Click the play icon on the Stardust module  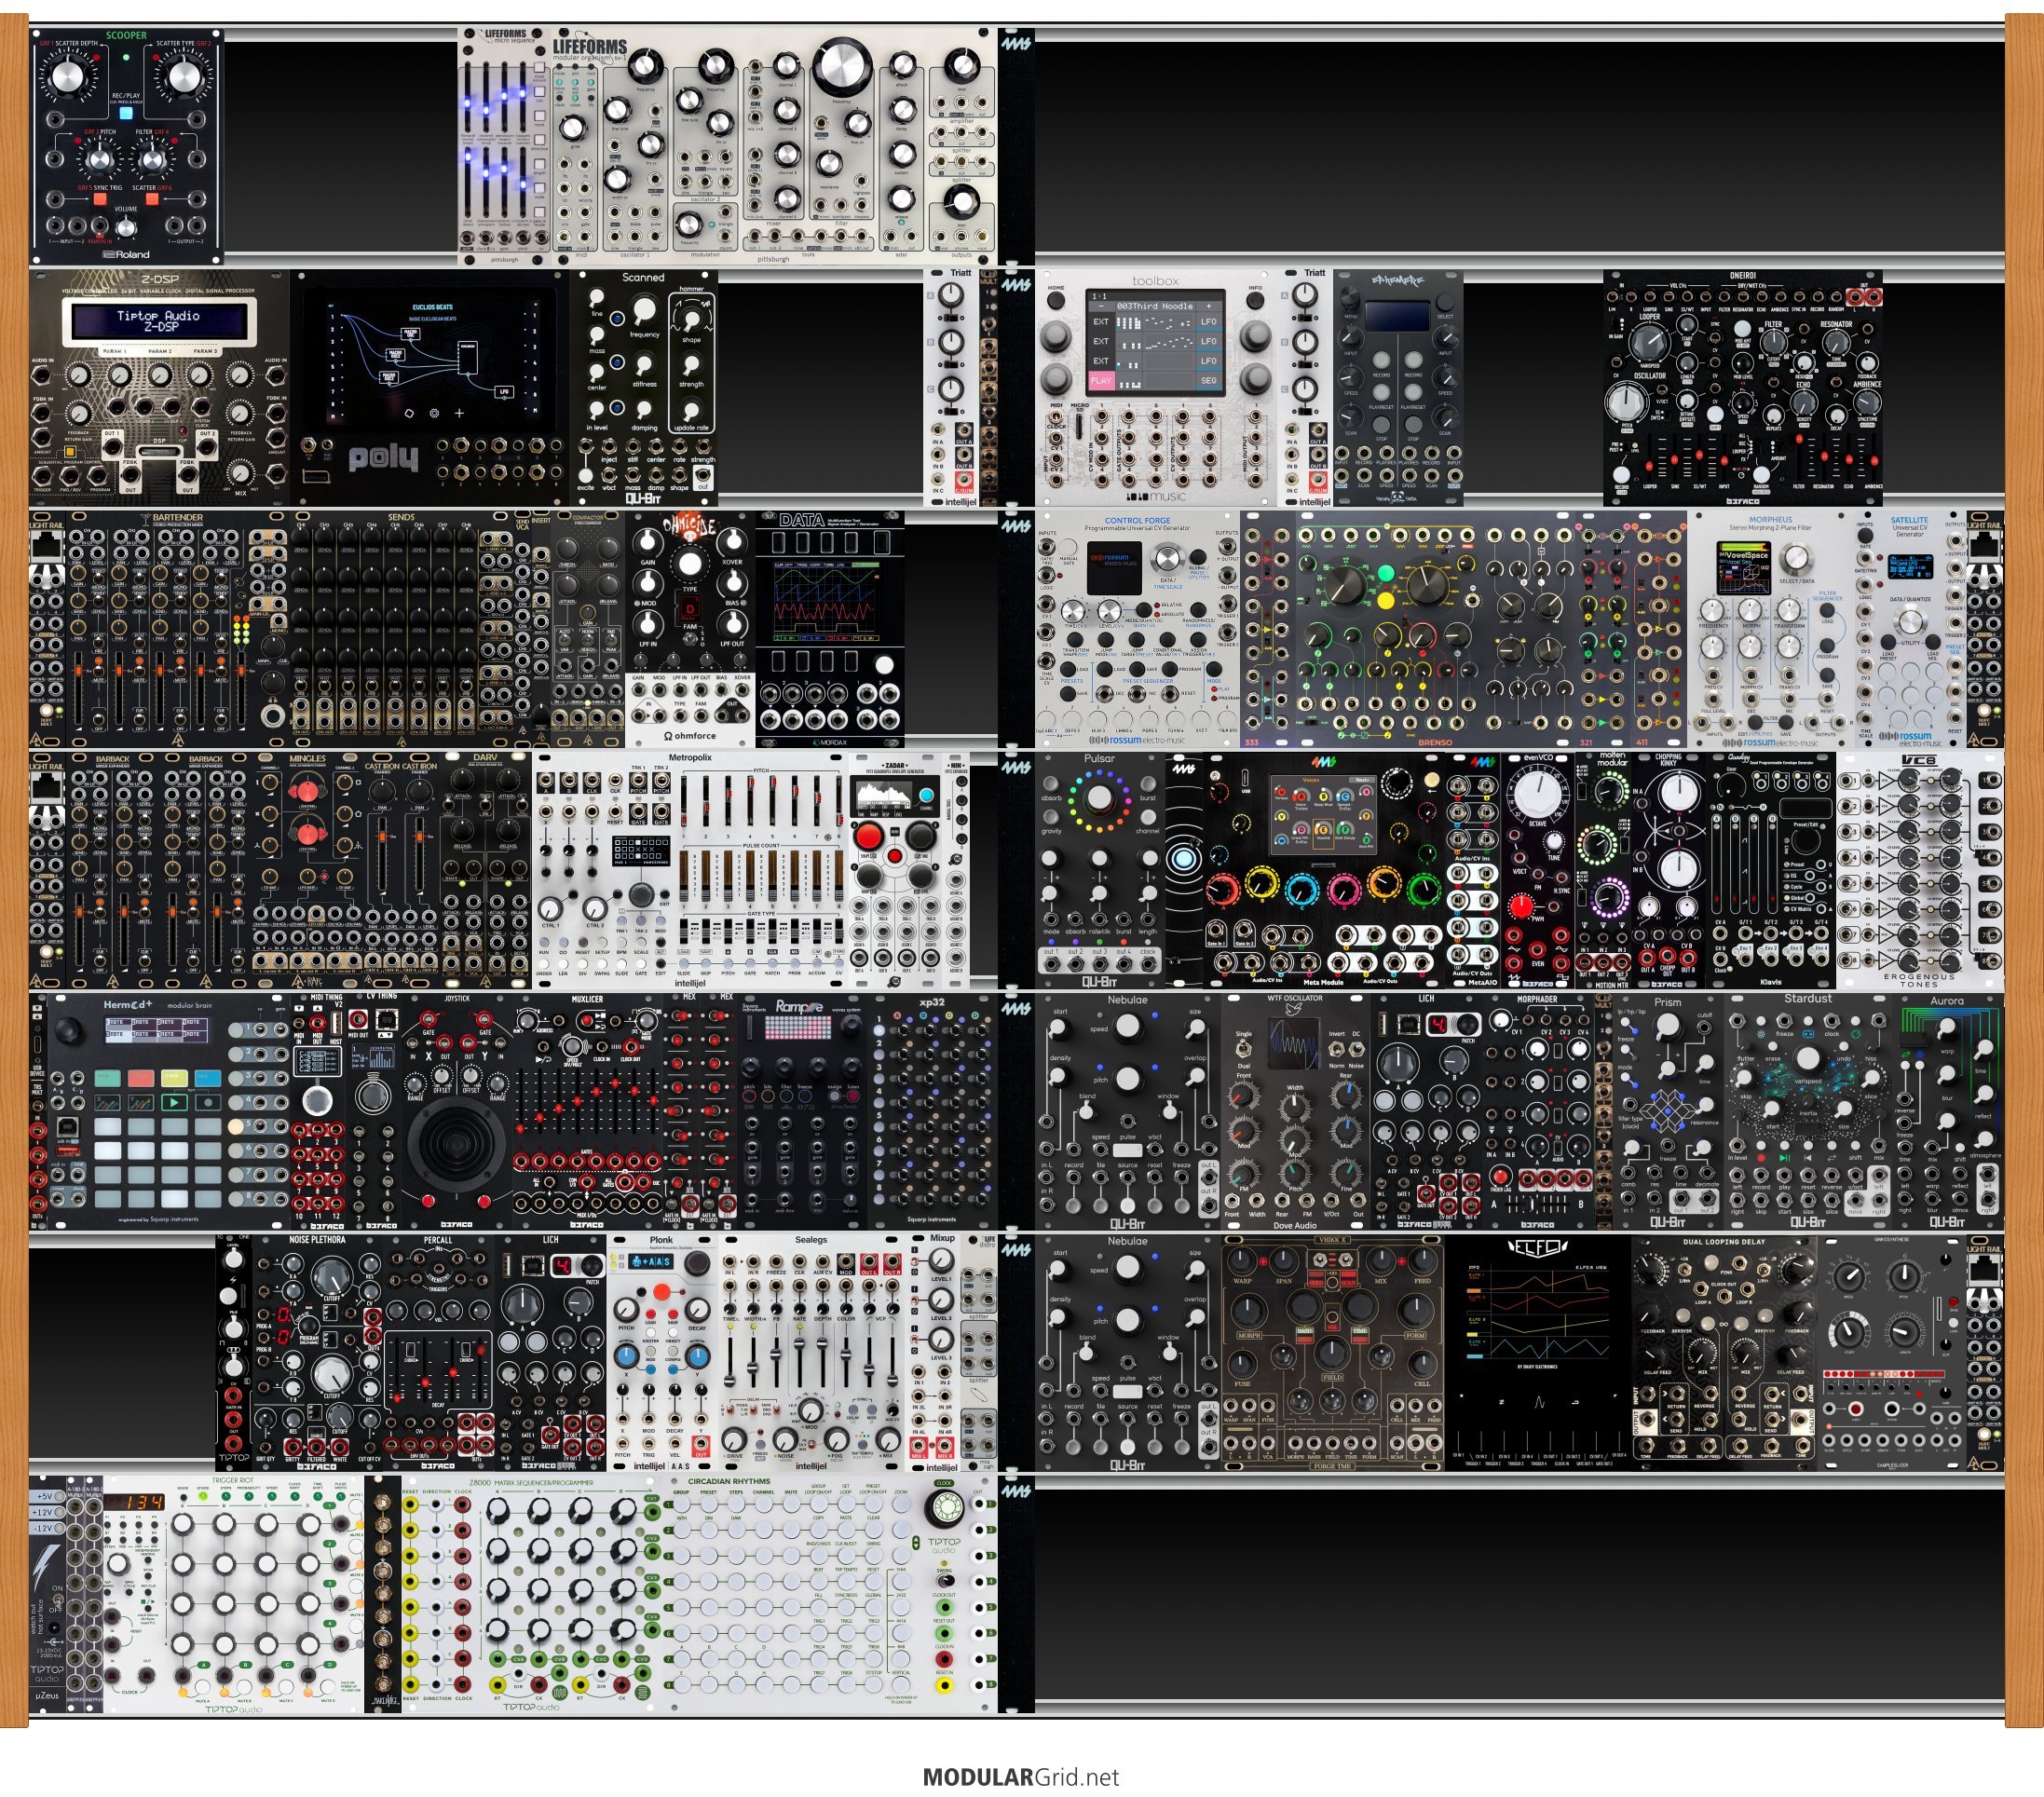[1785, 1157]
